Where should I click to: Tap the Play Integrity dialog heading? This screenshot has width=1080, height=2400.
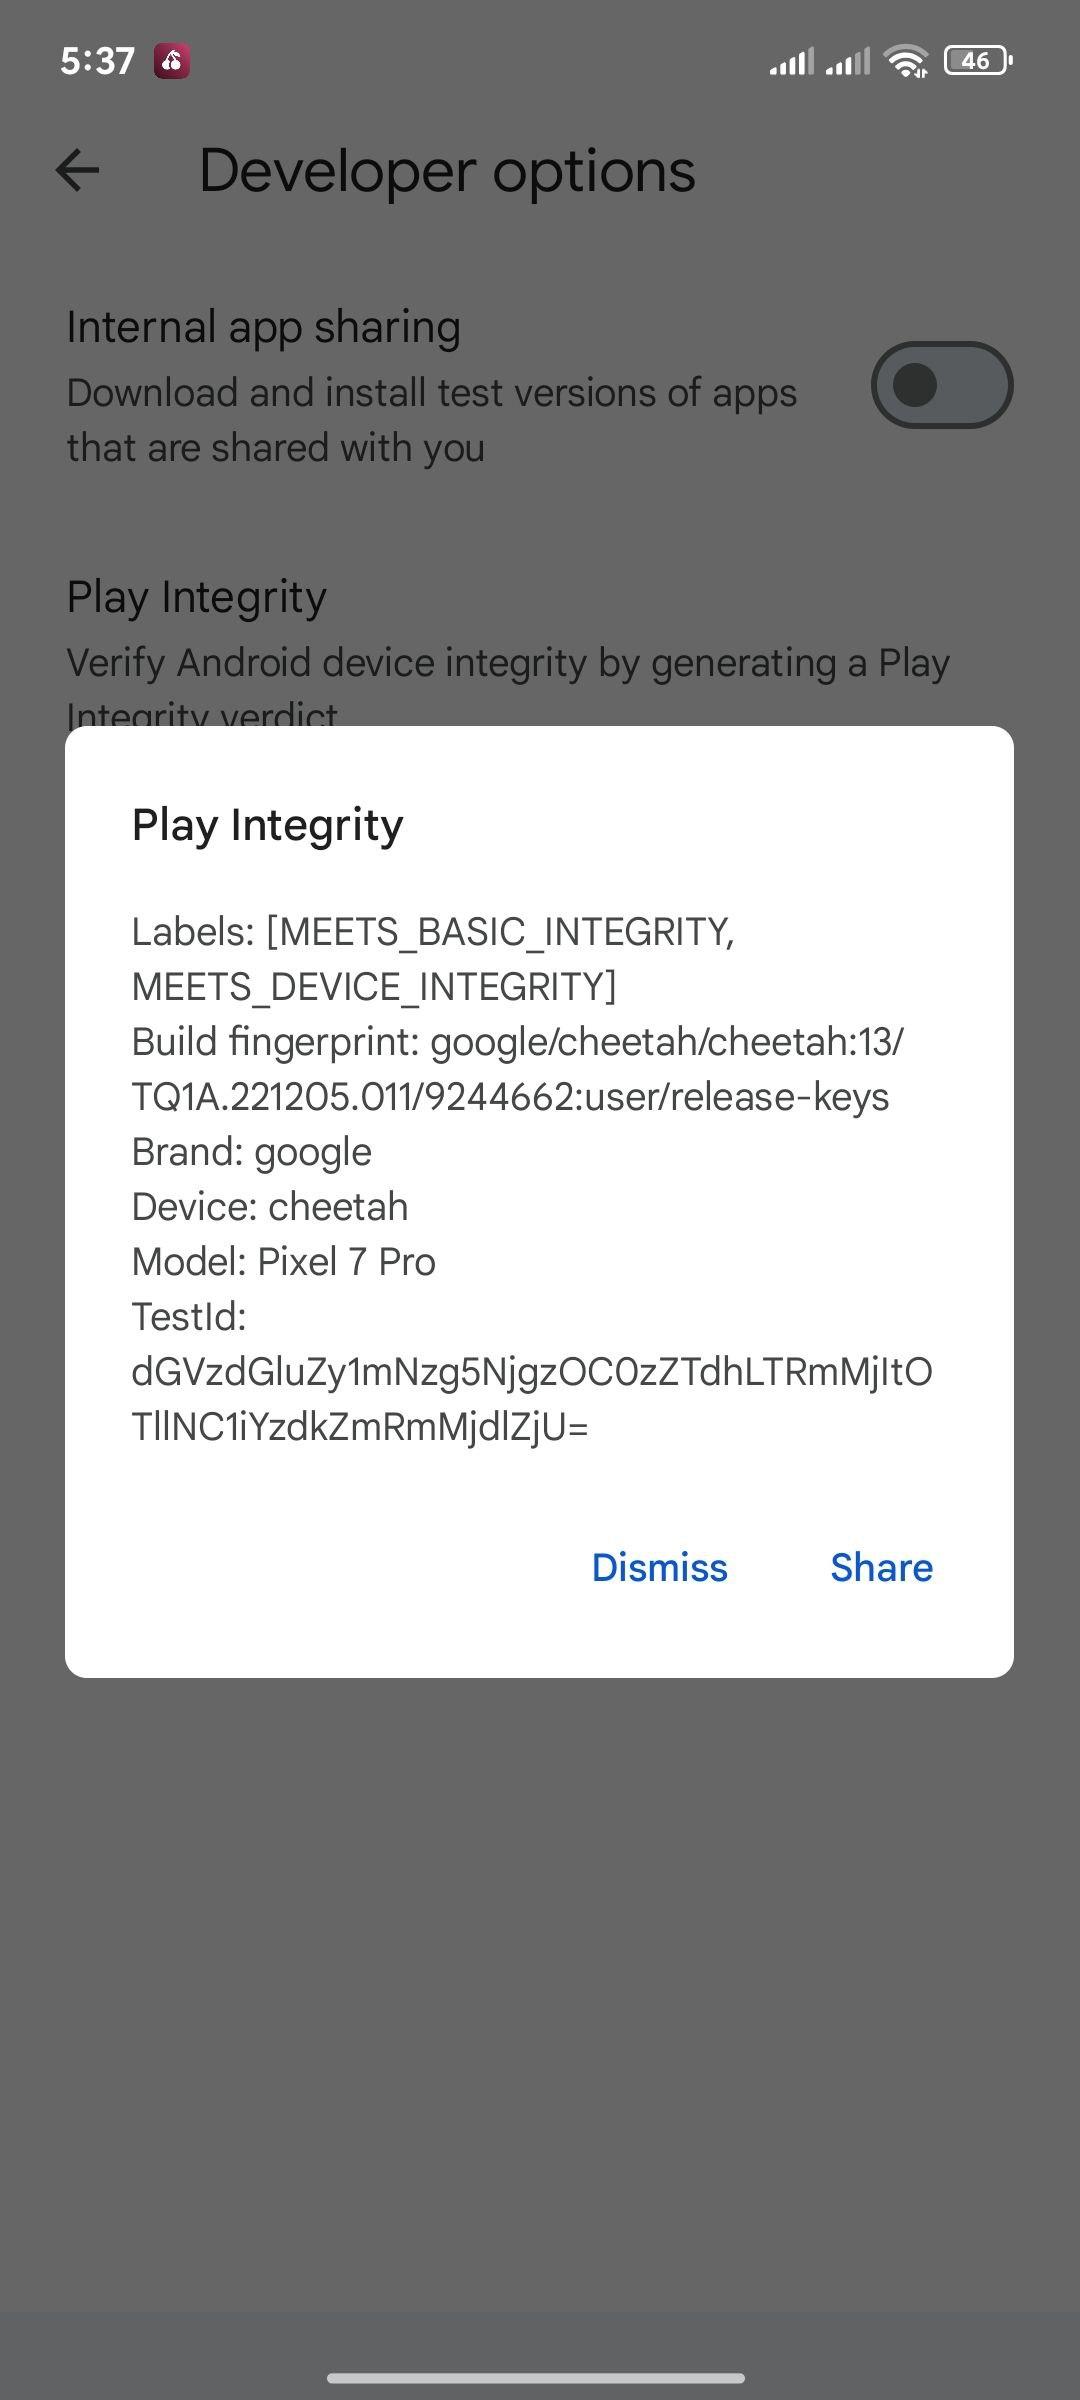coord(268,825)
